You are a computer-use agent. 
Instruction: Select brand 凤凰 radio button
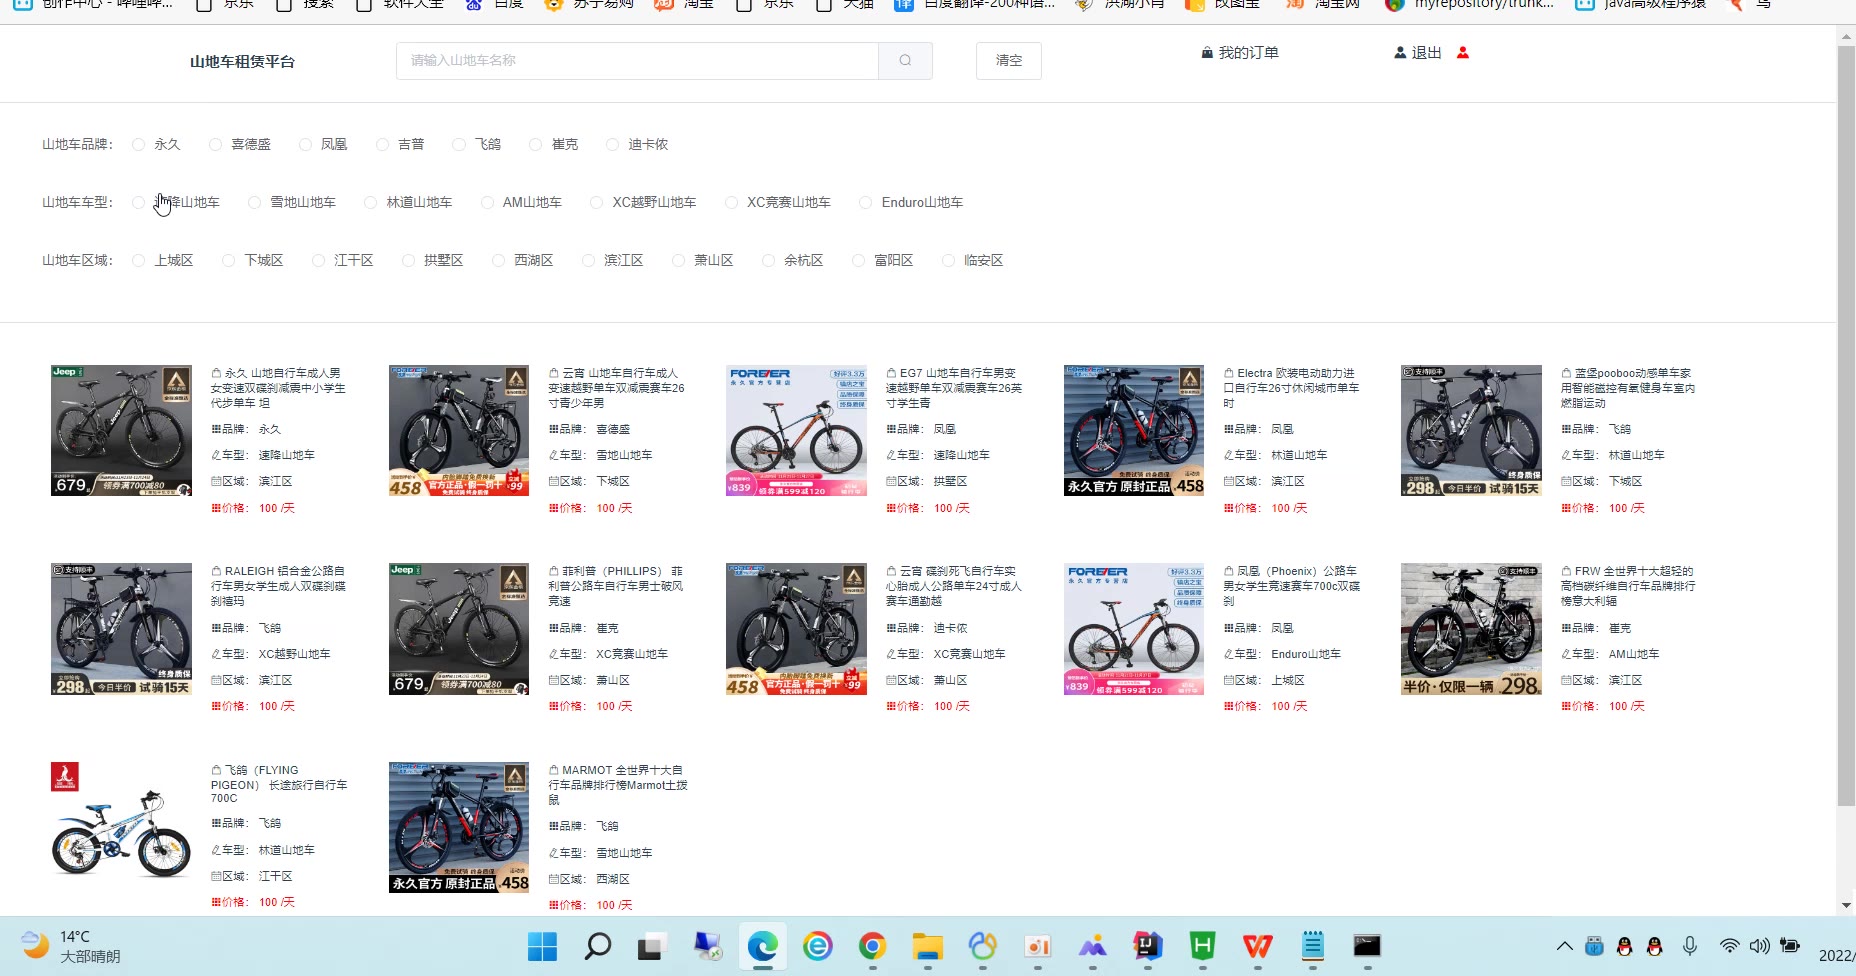pos(305,145)
